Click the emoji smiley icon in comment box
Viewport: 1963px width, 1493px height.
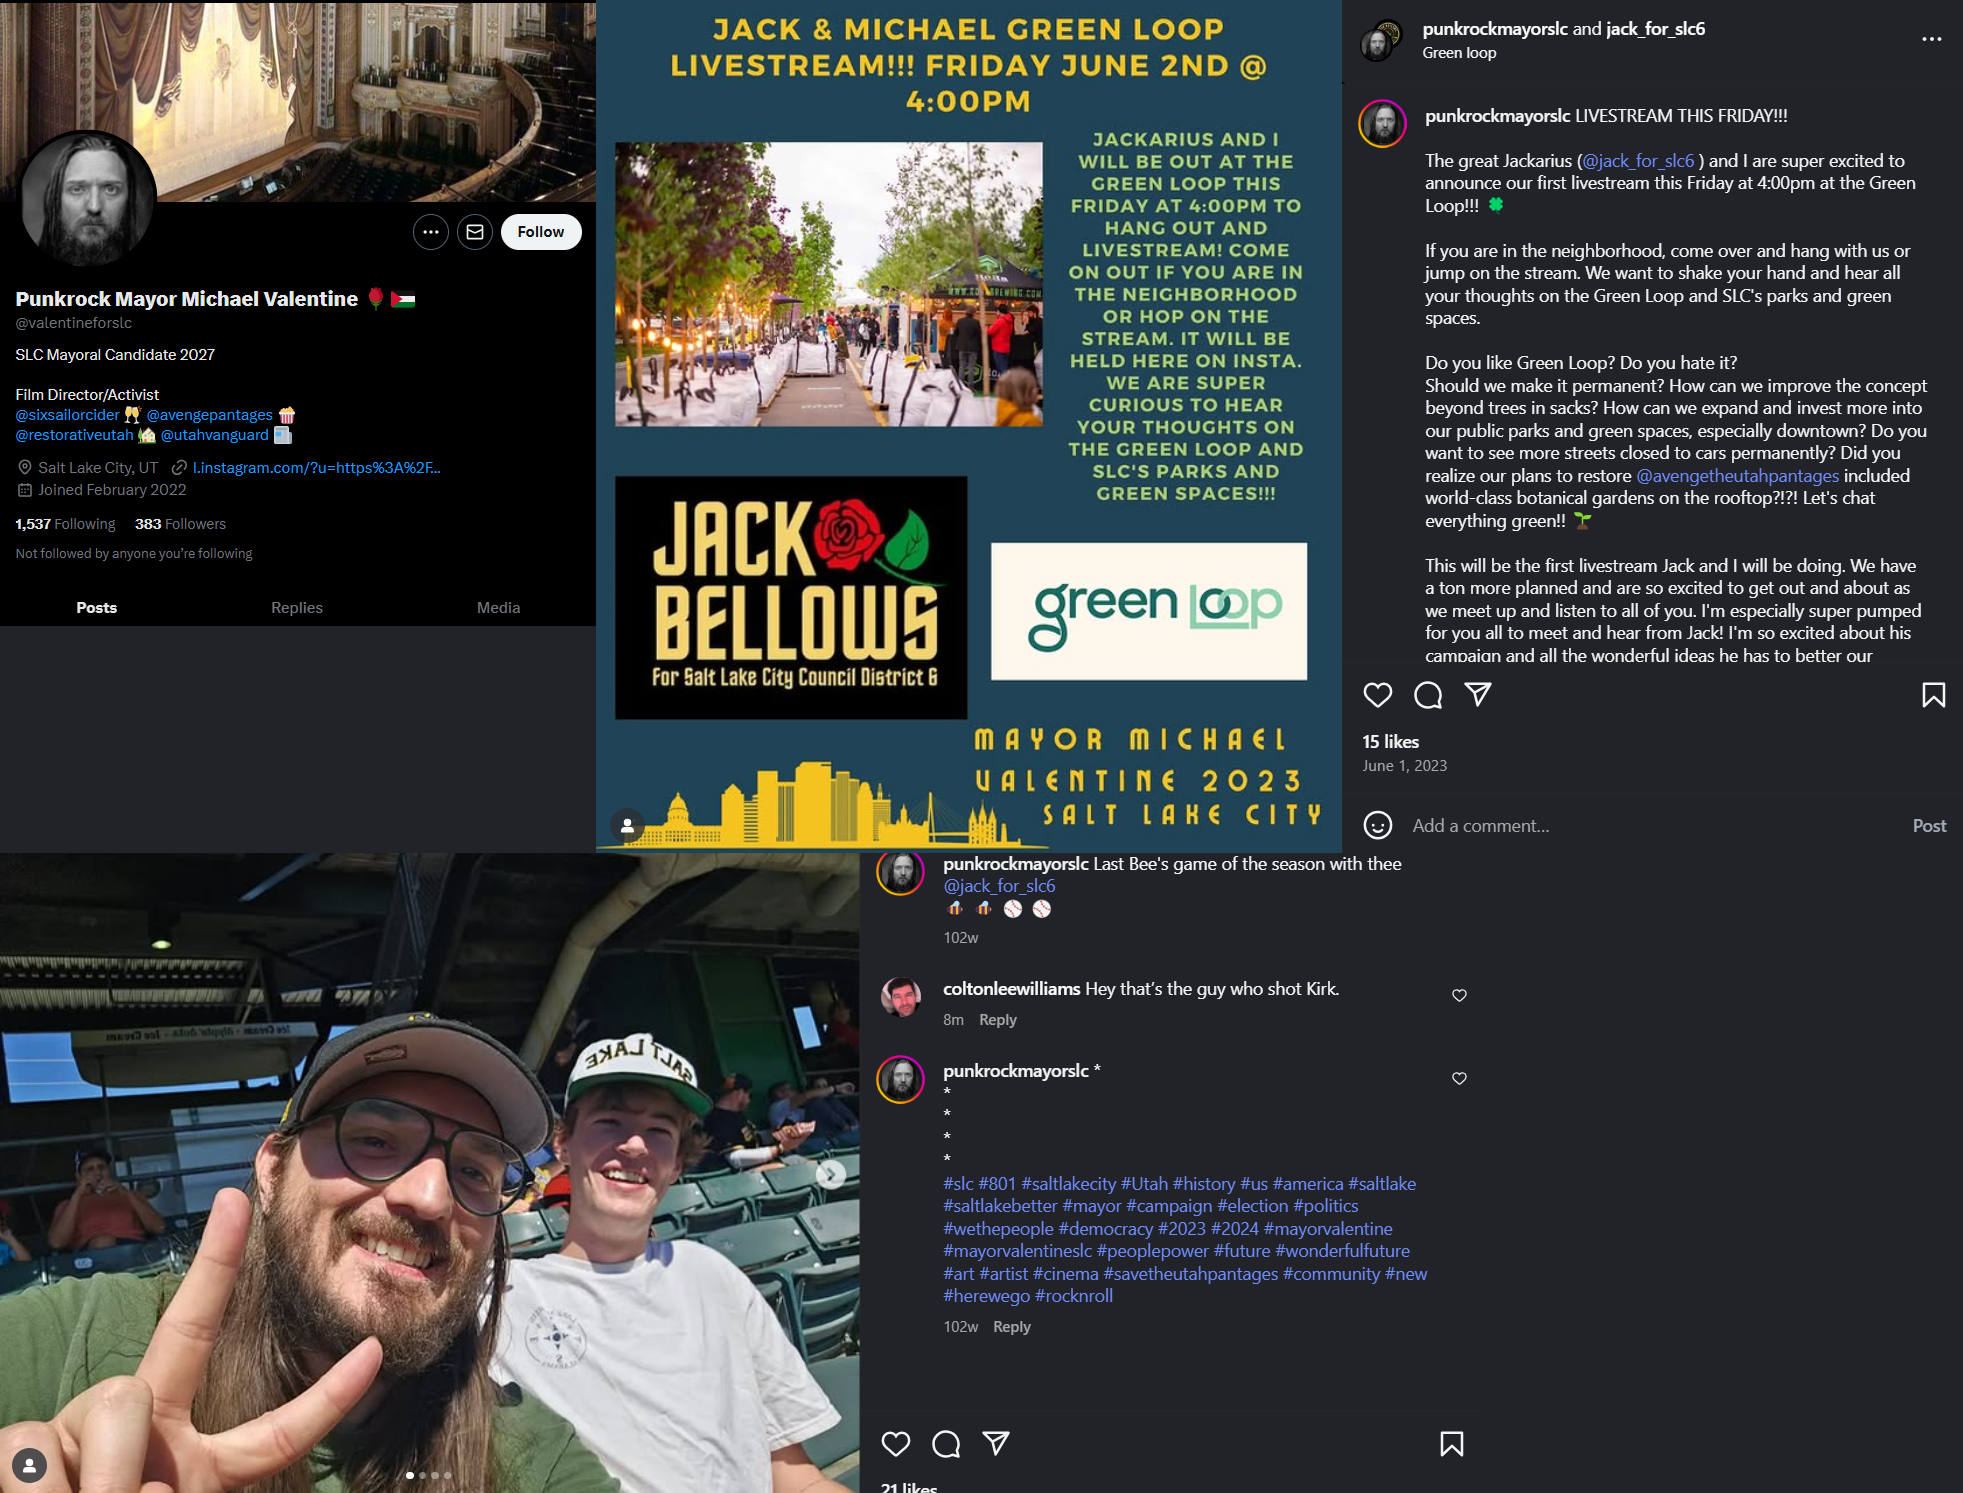(1377, 825)
